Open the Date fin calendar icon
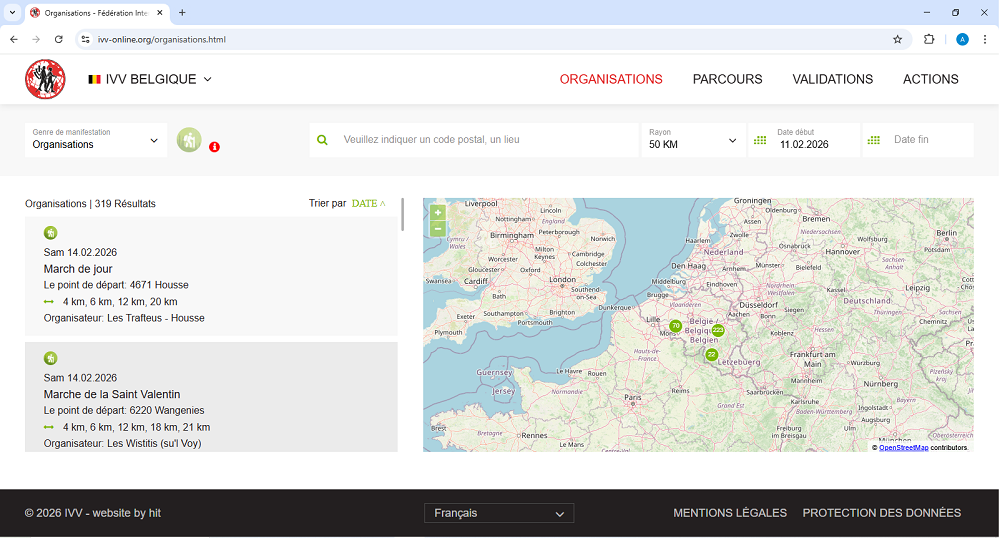 click(x=874, y=140)
